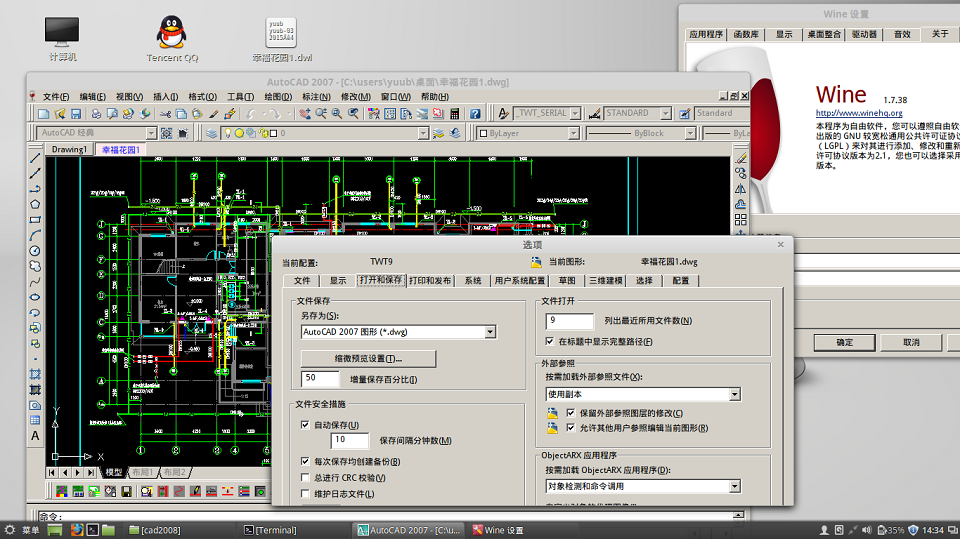Open the _TWT_SERIAL text style dropdown

(x=576, y=113)
